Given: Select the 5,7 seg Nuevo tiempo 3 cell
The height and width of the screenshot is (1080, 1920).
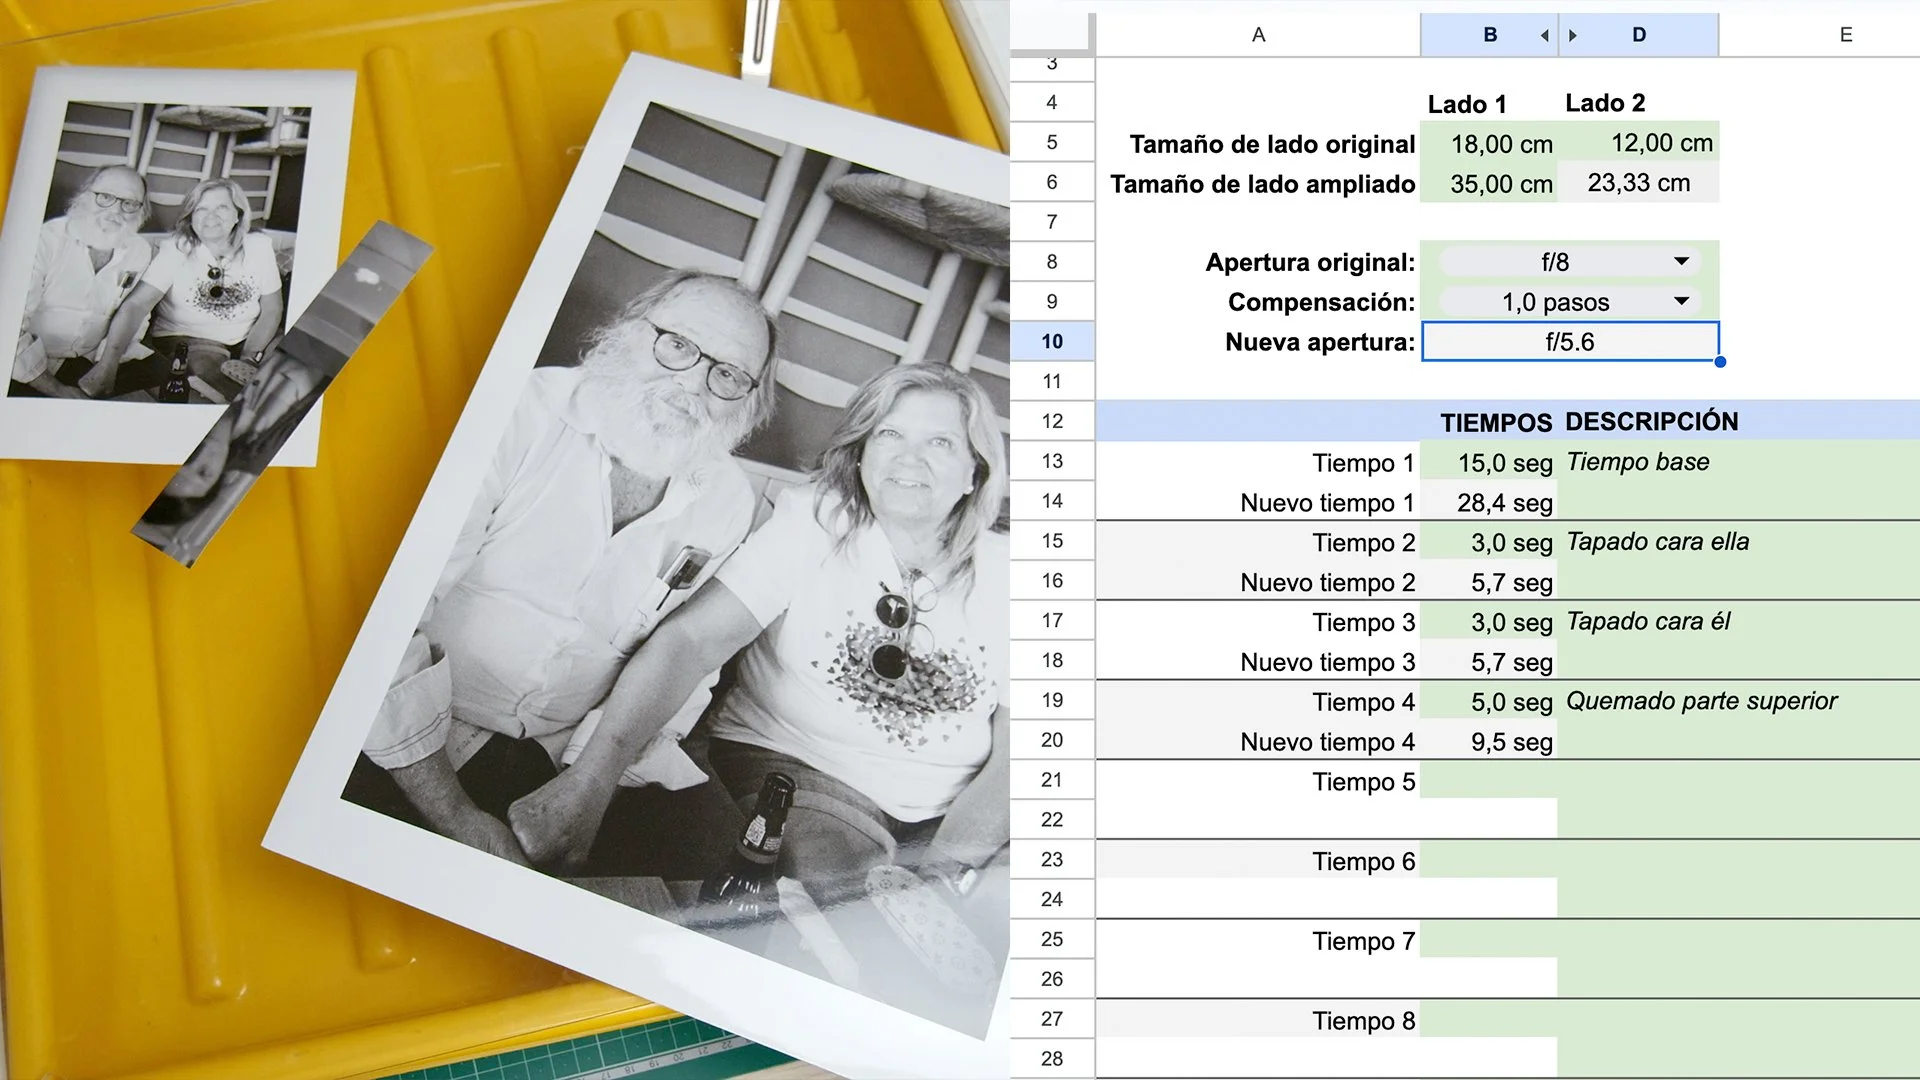Looking at the screenshot, I should click(x=1489, y=662).
